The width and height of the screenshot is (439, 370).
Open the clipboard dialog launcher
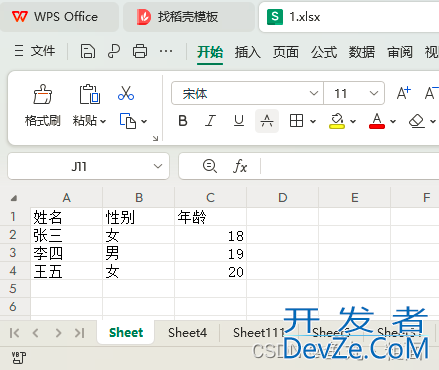point(155,138)
